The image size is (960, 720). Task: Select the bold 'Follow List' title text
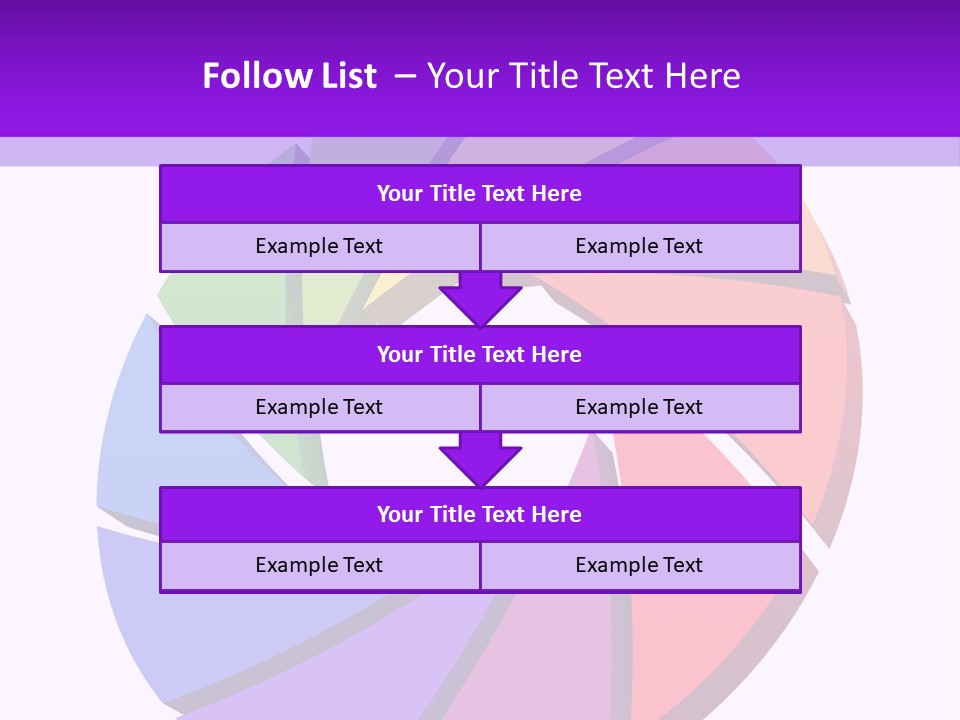290,76
